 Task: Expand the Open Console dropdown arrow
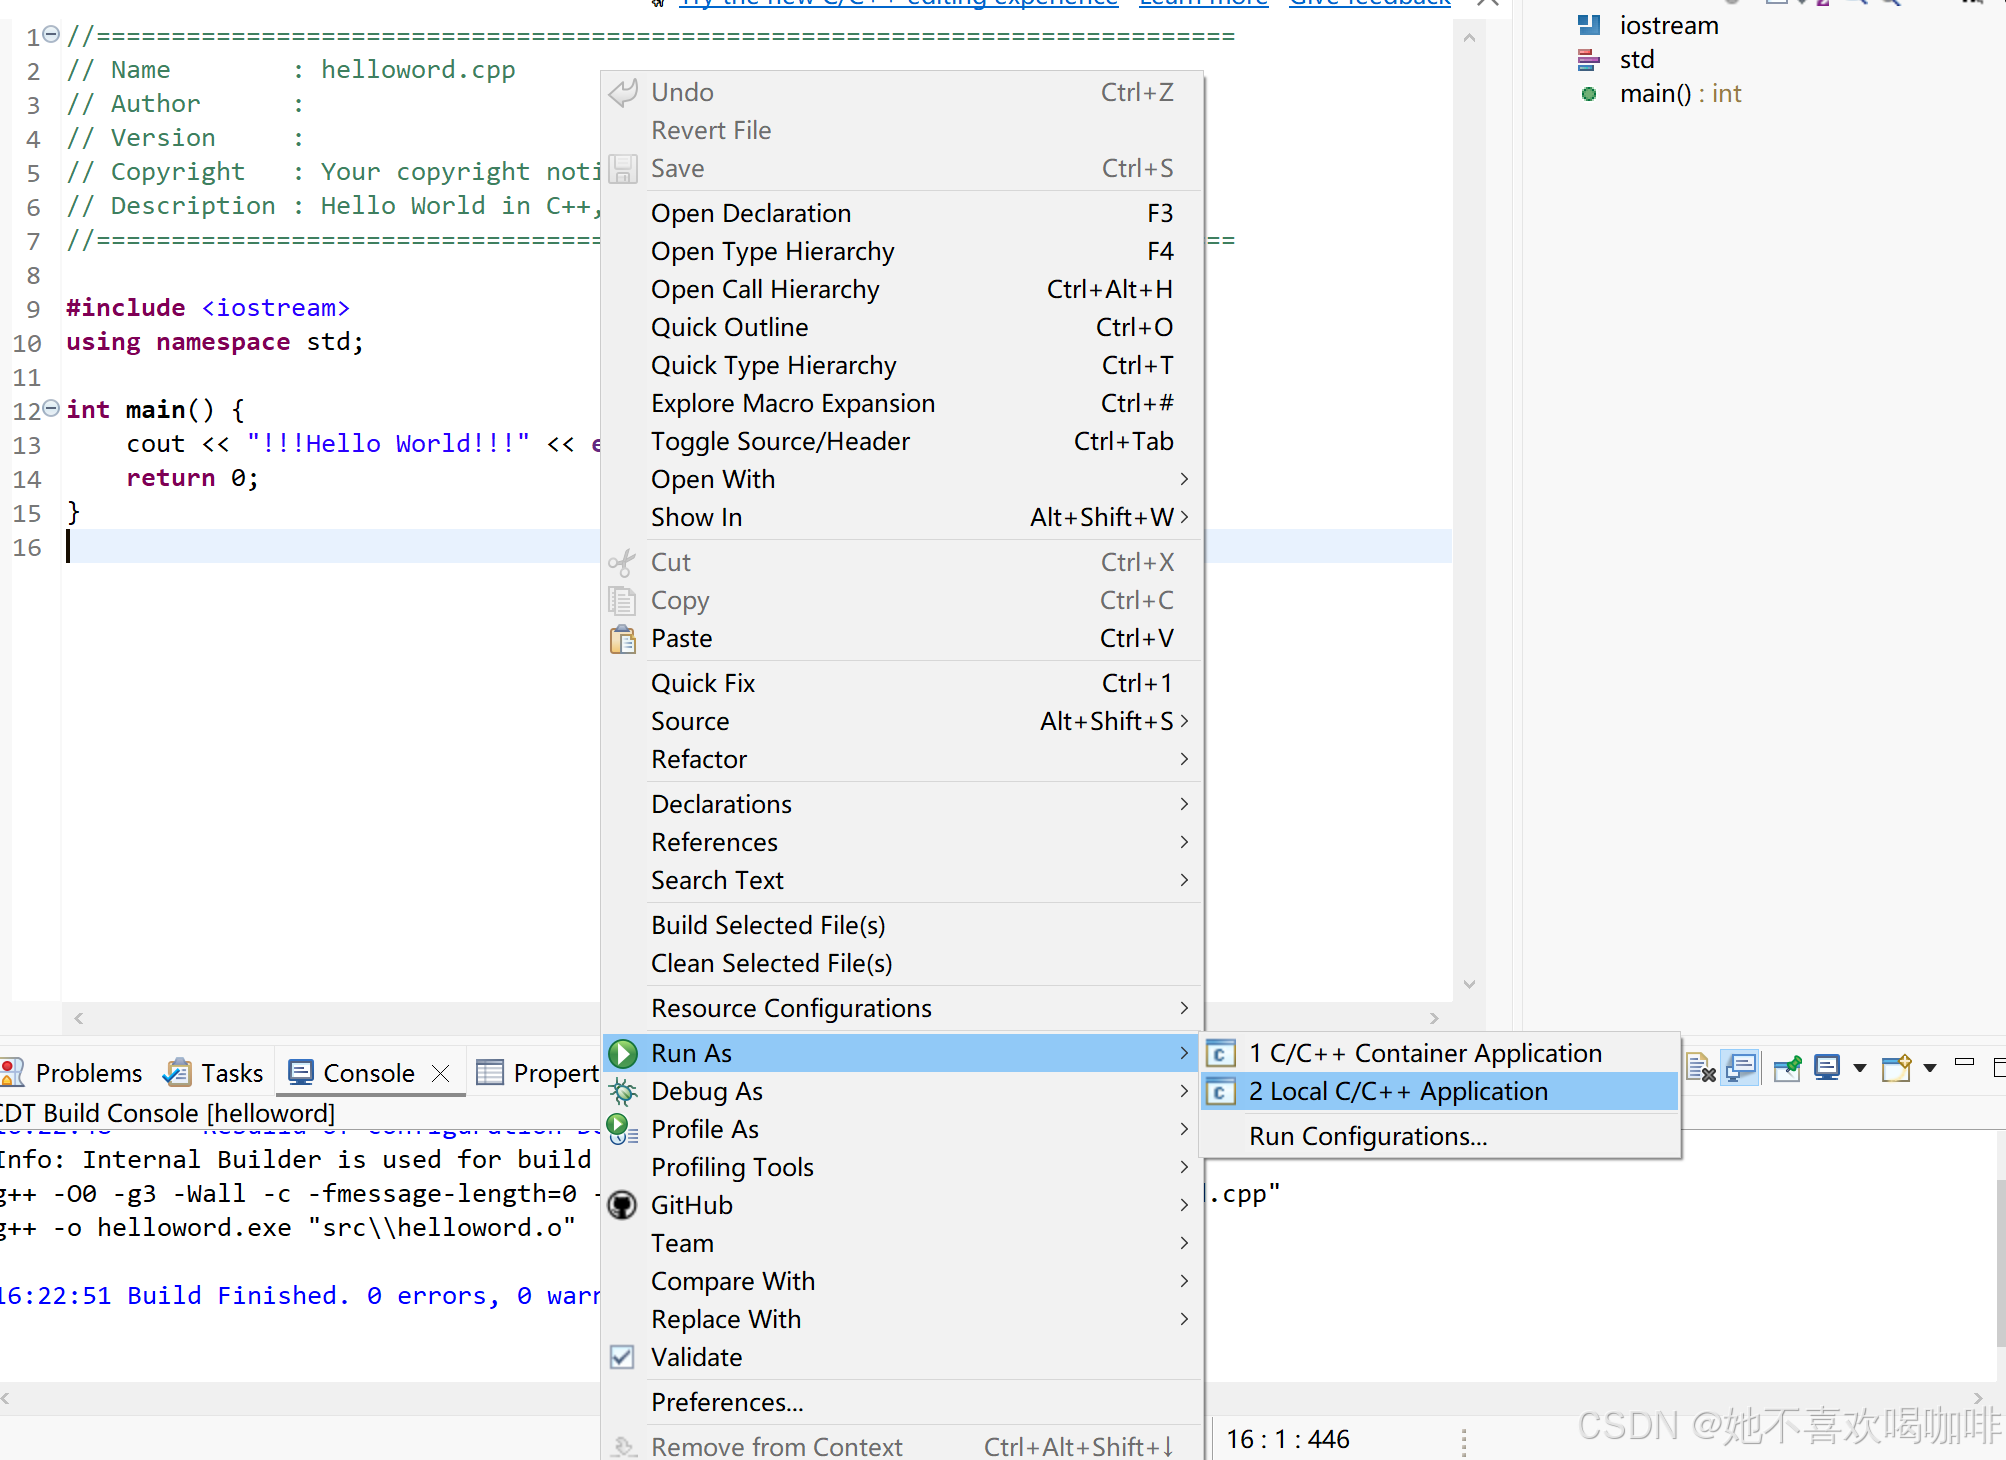click(x=1930, y=1069)
